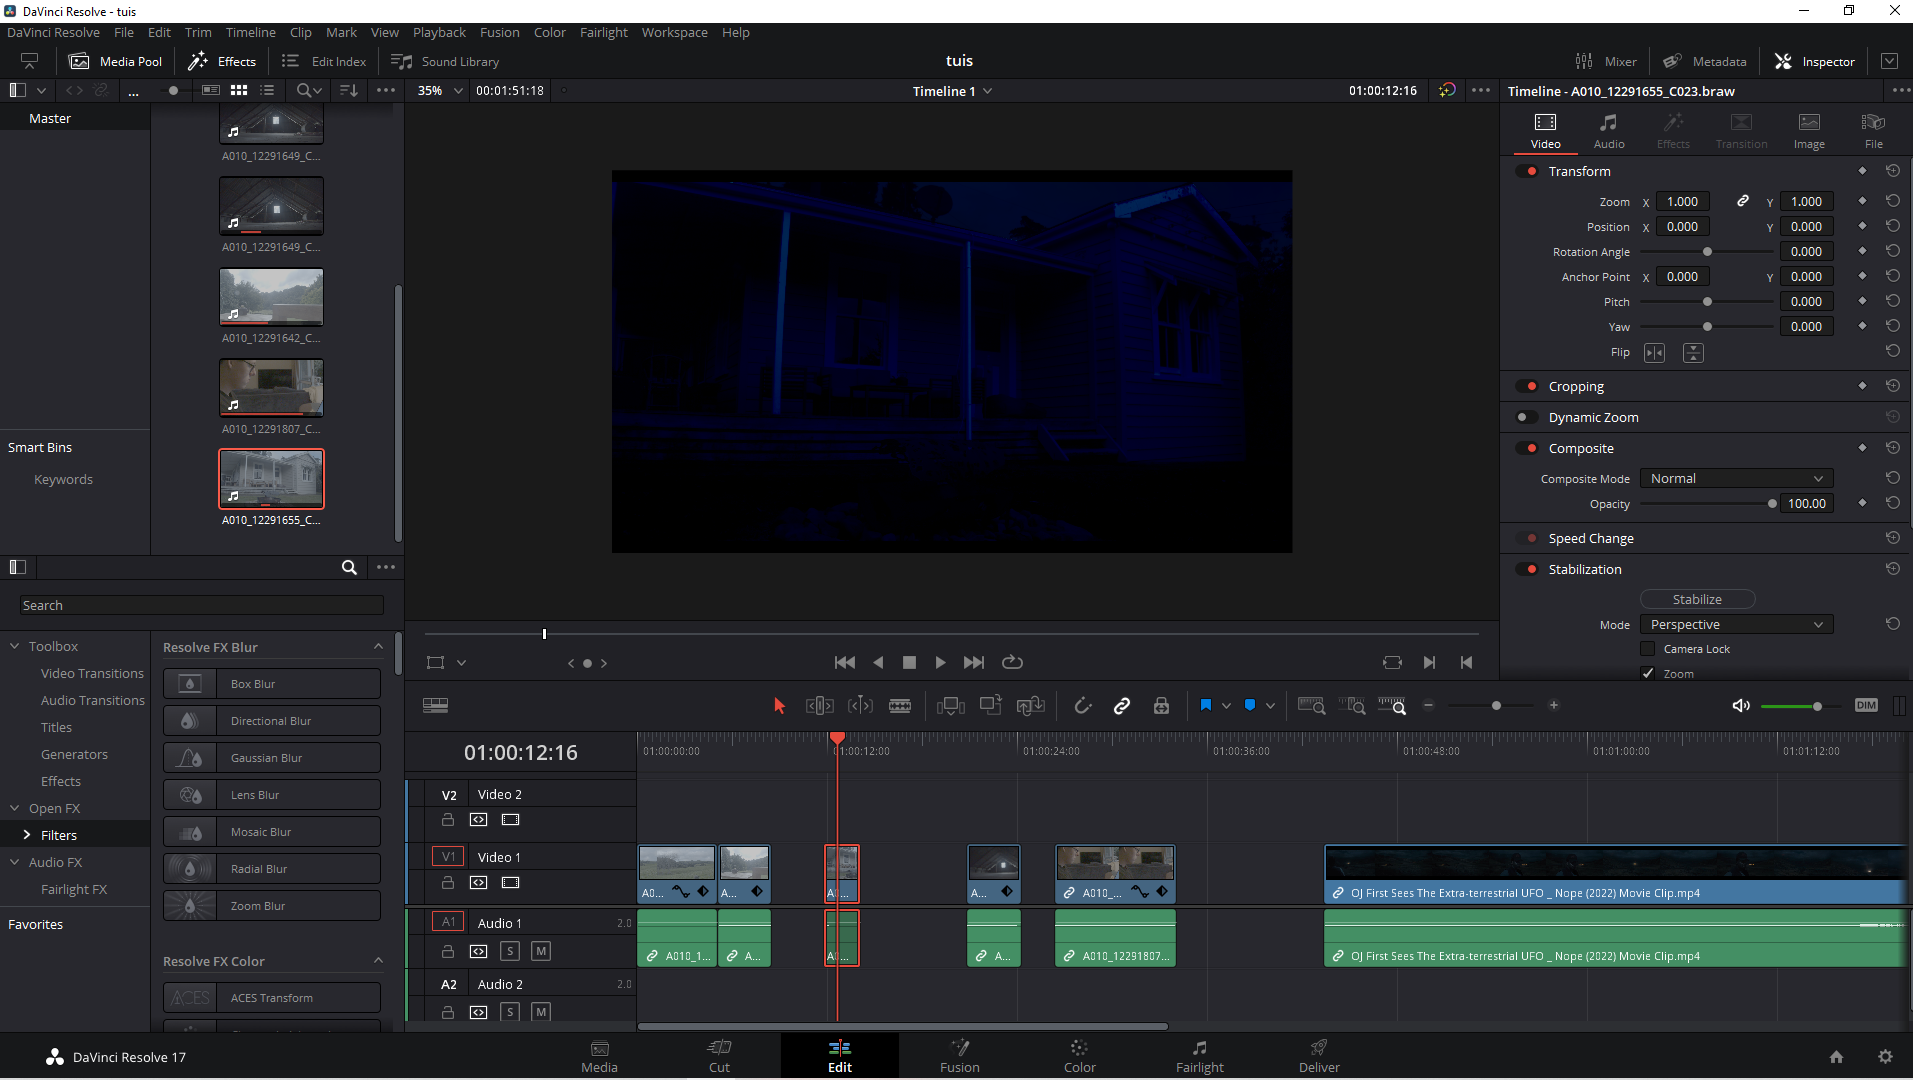The image size is (1913, 1080).
Task: Click the speaker volume icon
Action: click(x=1741, y=706)
